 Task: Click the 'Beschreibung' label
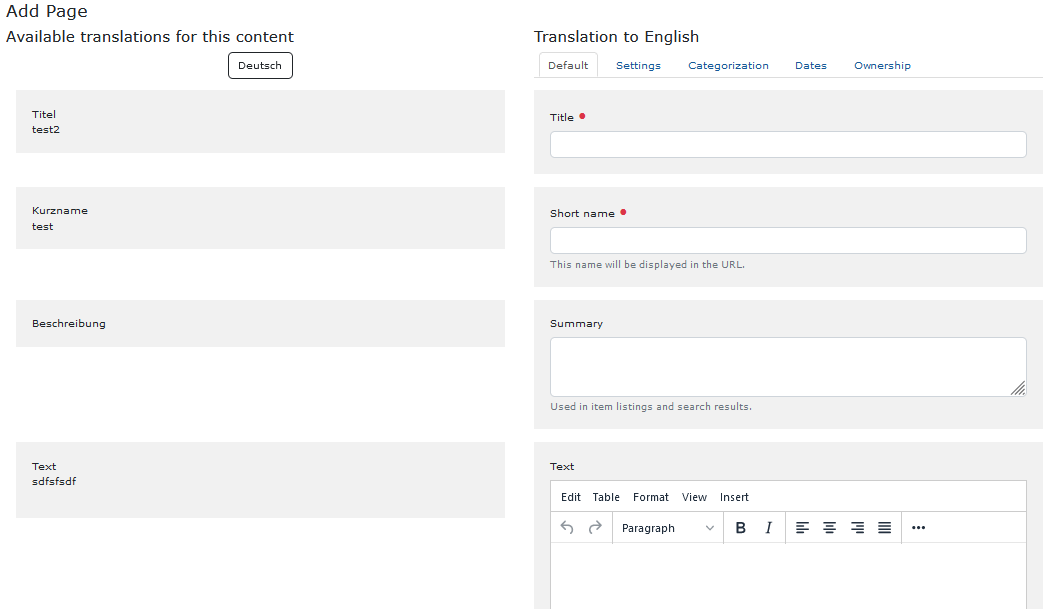[x=69, y=324]
